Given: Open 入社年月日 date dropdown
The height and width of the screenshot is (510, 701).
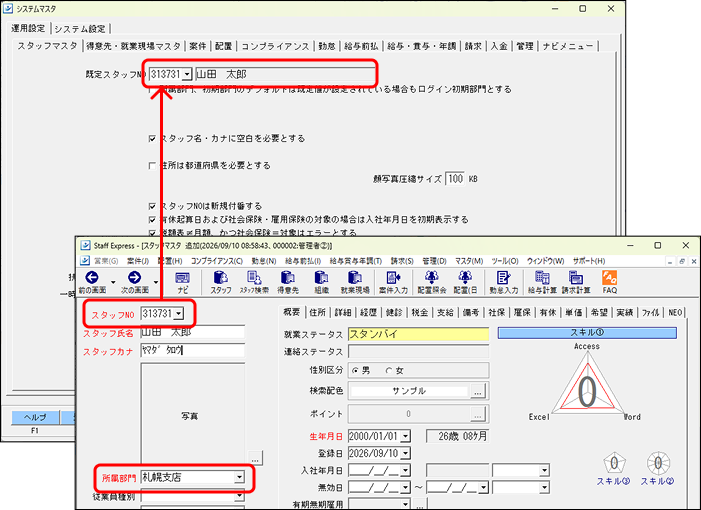Looking at the screenshot, I should coord(405,471).
